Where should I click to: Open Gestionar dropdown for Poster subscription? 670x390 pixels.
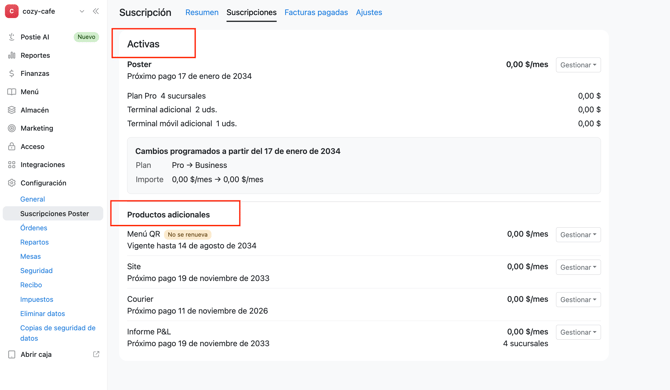pyautogui.click(x=578, y=65)
